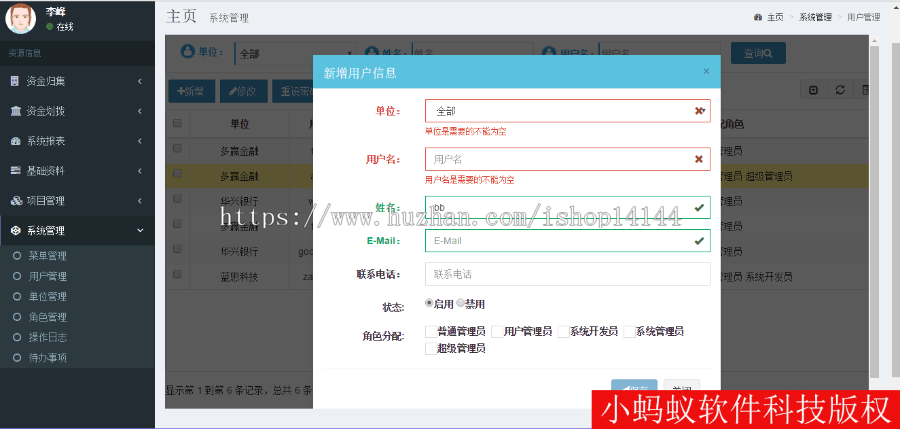Click the 项目管理 cubes icon
This screenshot has height=429, width=900.
tap(16, 201)
